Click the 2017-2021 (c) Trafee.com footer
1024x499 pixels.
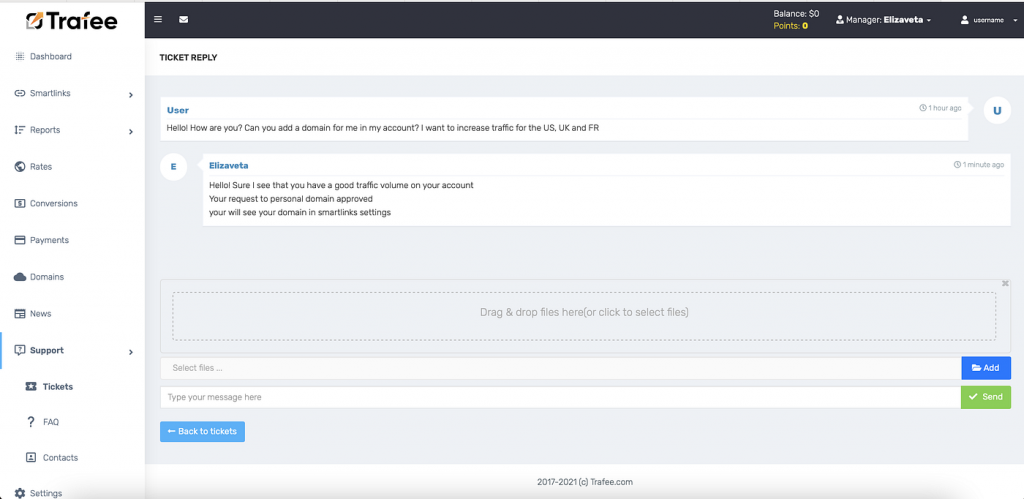point(584,482)
